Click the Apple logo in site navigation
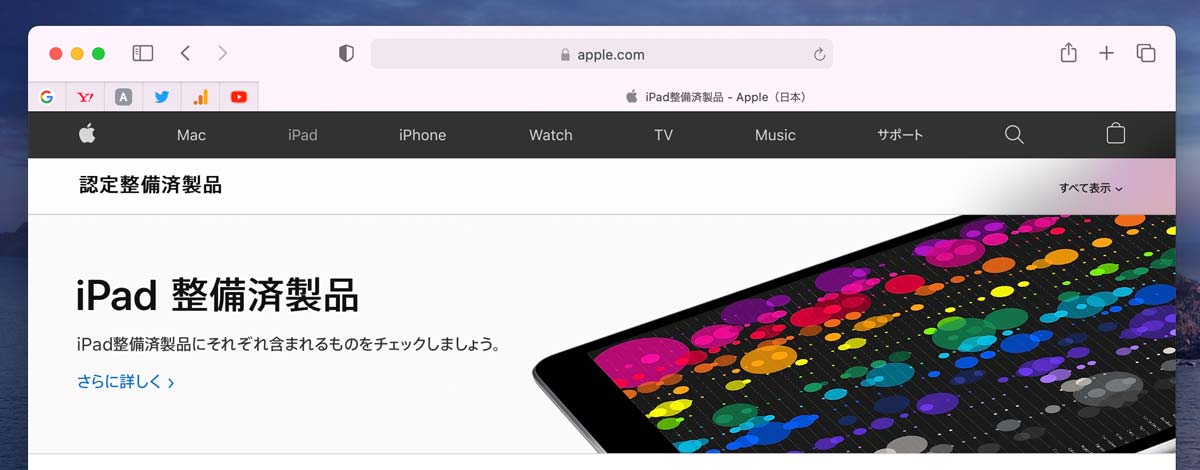The width and height of the screenshot is (1200, 470). [87, 134]
